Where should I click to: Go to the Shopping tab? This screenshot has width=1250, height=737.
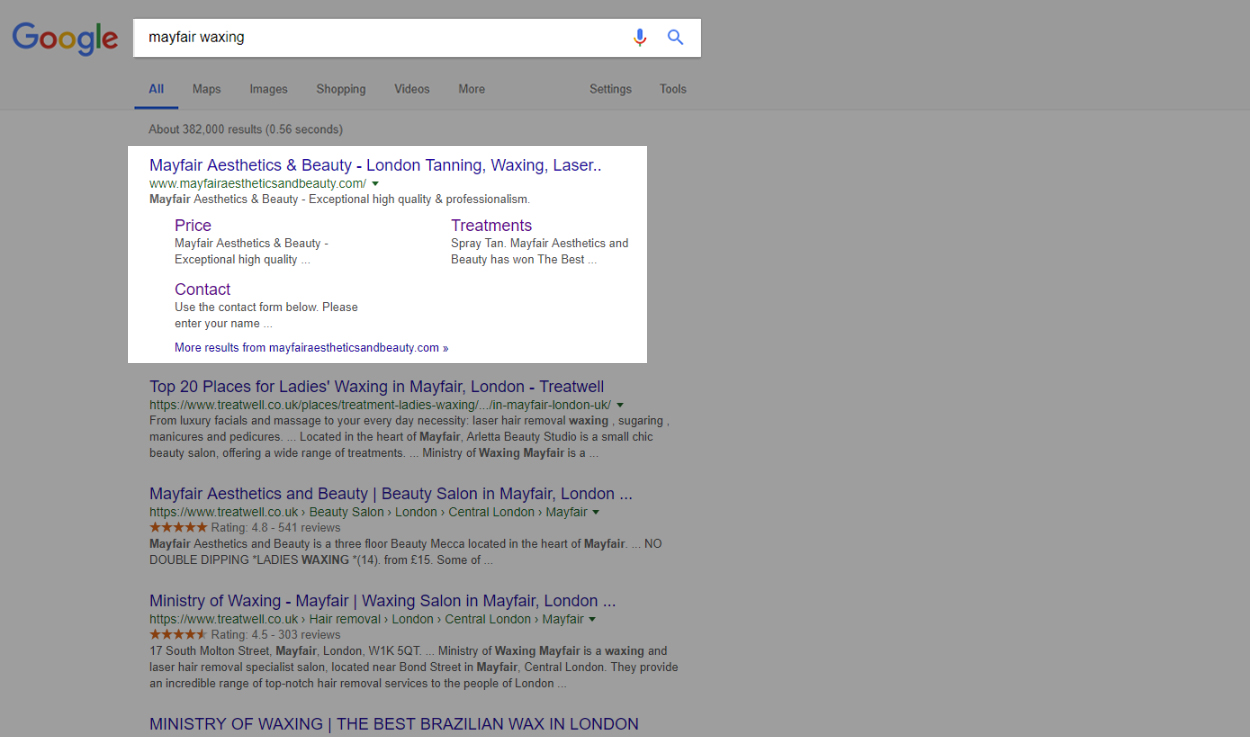[341, 89]
